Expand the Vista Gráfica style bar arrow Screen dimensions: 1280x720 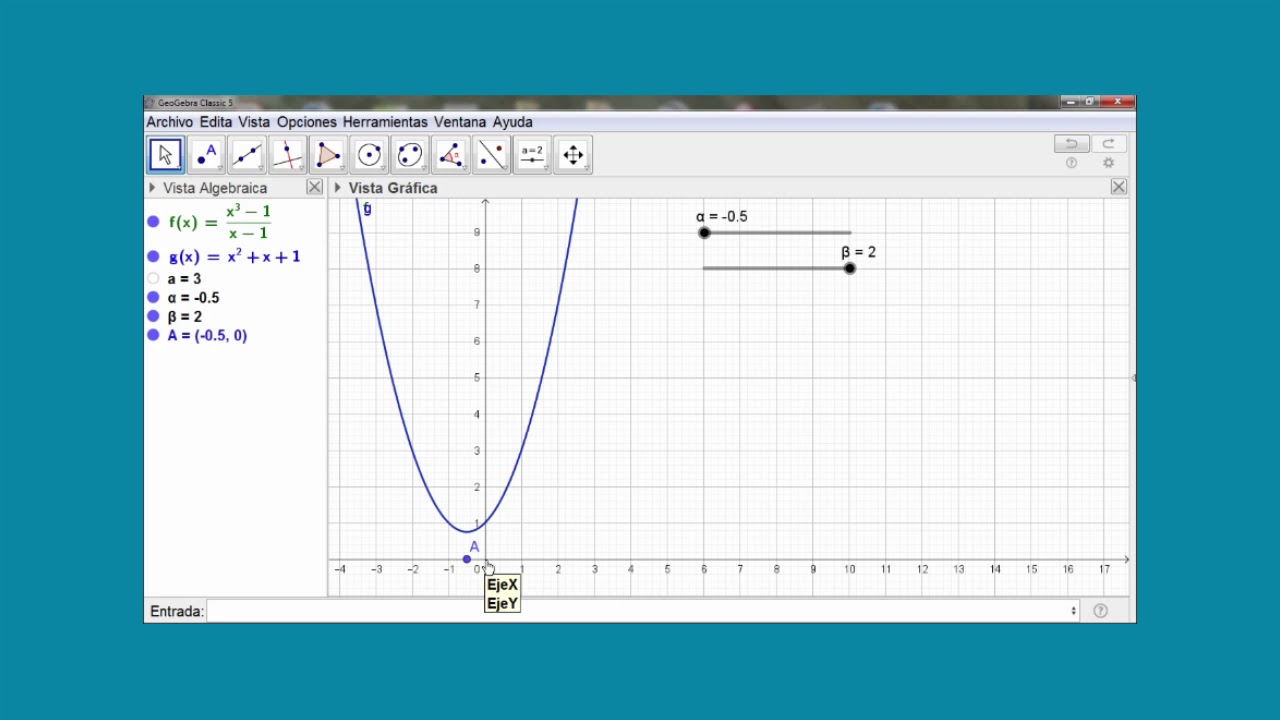pos(338,187)
